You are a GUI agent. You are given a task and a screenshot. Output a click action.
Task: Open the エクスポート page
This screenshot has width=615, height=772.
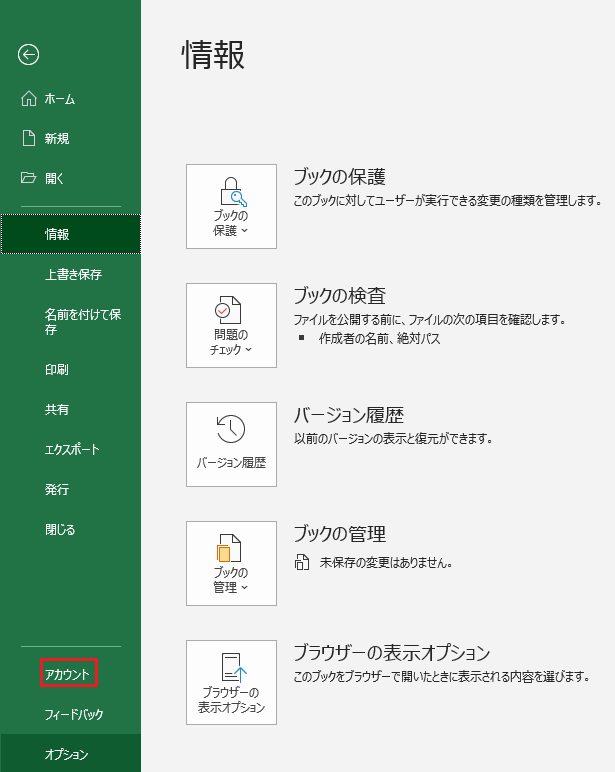(72, 449)
